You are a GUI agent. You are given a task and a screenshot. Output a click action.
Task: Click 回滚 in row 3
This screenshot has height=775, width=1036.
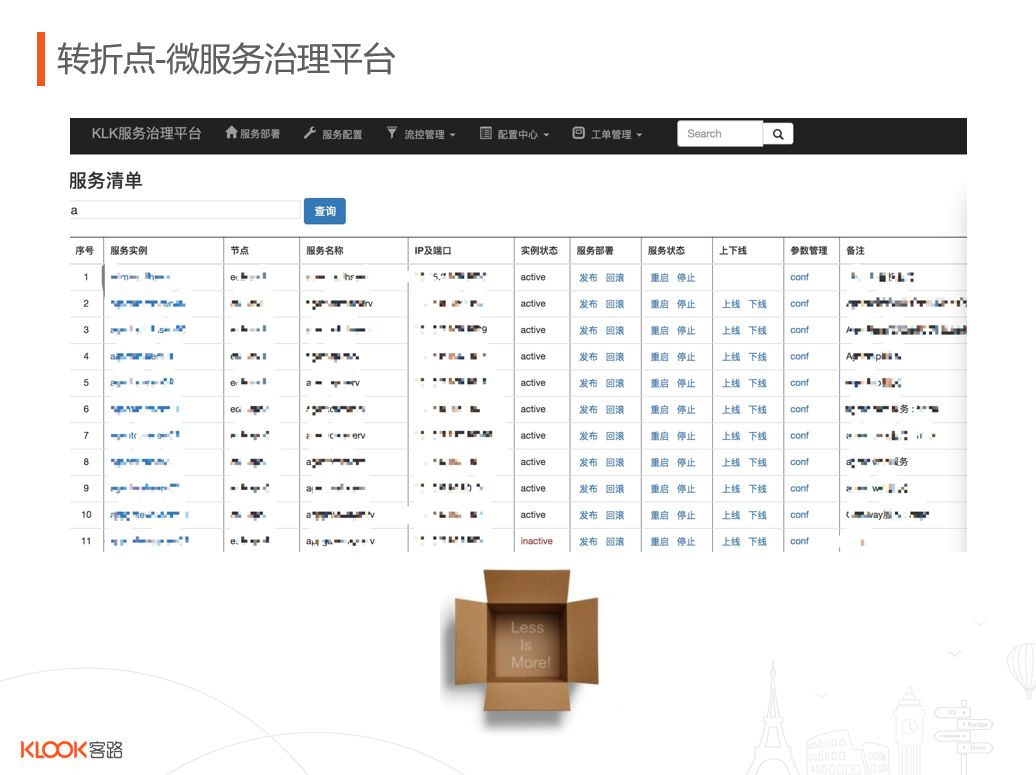615,330
